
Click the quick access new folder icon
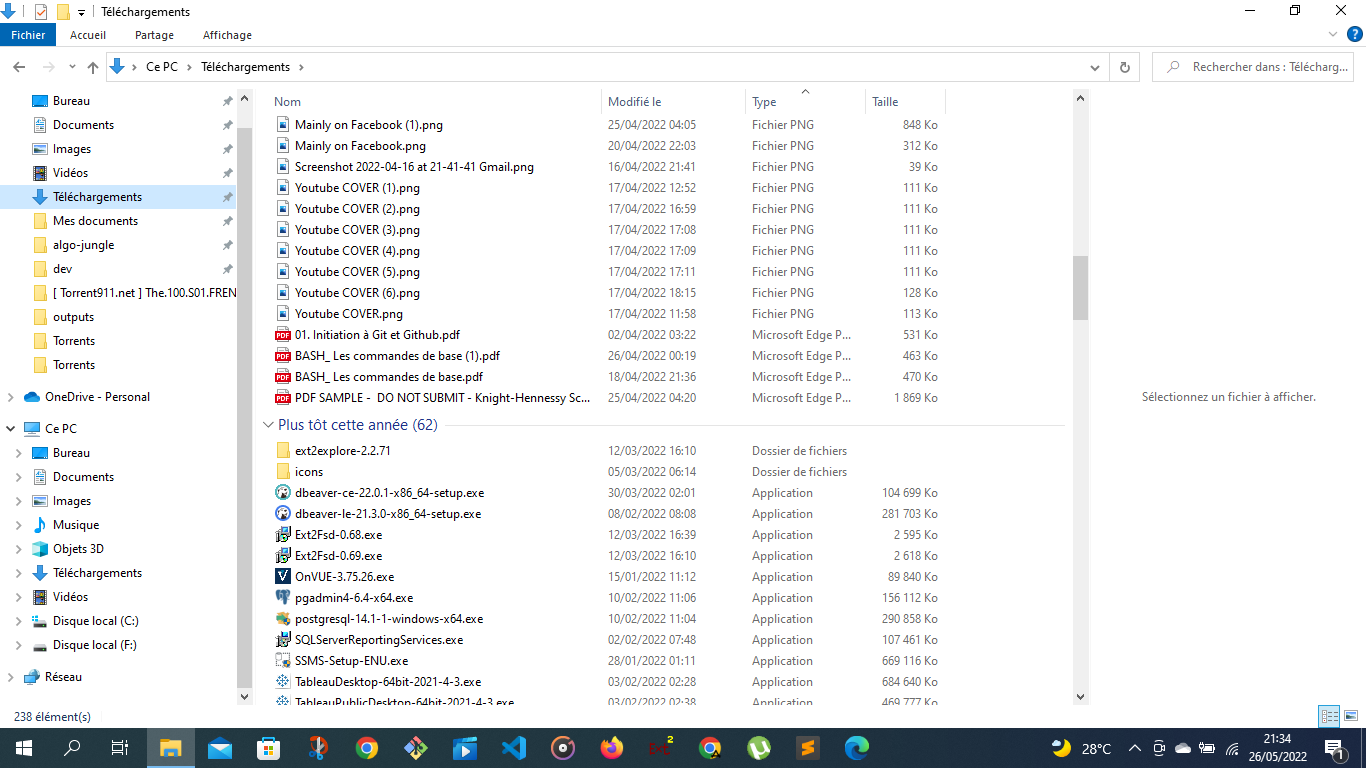point(63,12)
